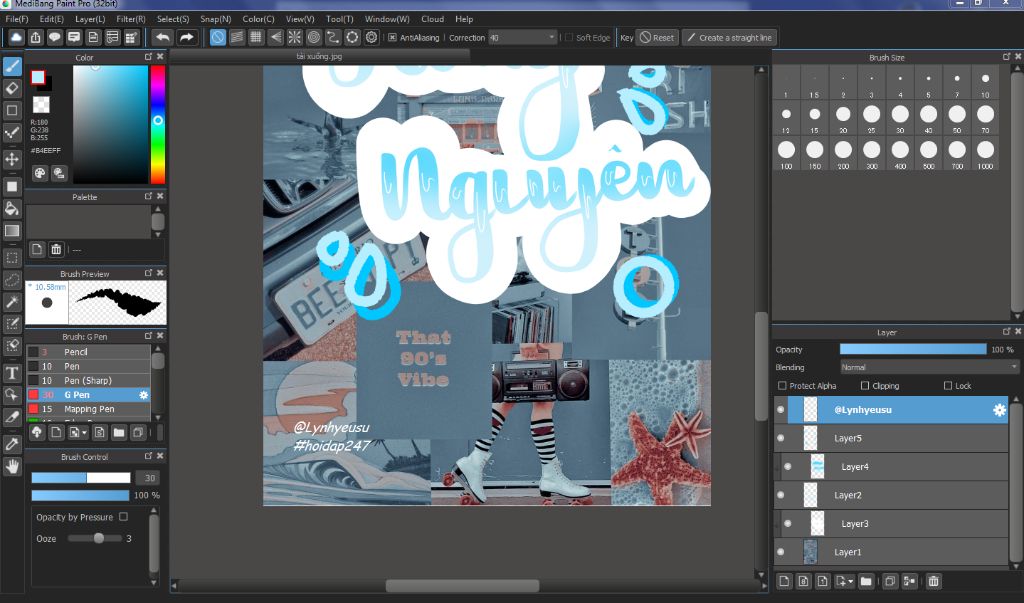1024x603 pixels.
Task: Select the Hand pan tool
Action: 12,466
